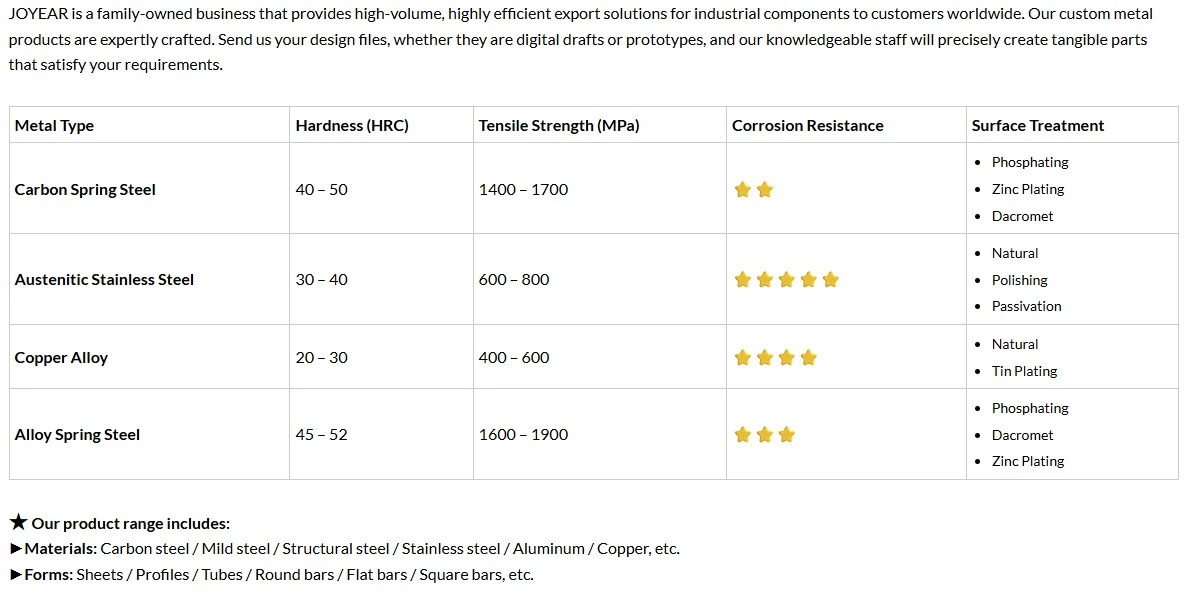Click the 45 – 52 hardness value cell
This screenshot has height=598, width=1186.
coord(321,435)
